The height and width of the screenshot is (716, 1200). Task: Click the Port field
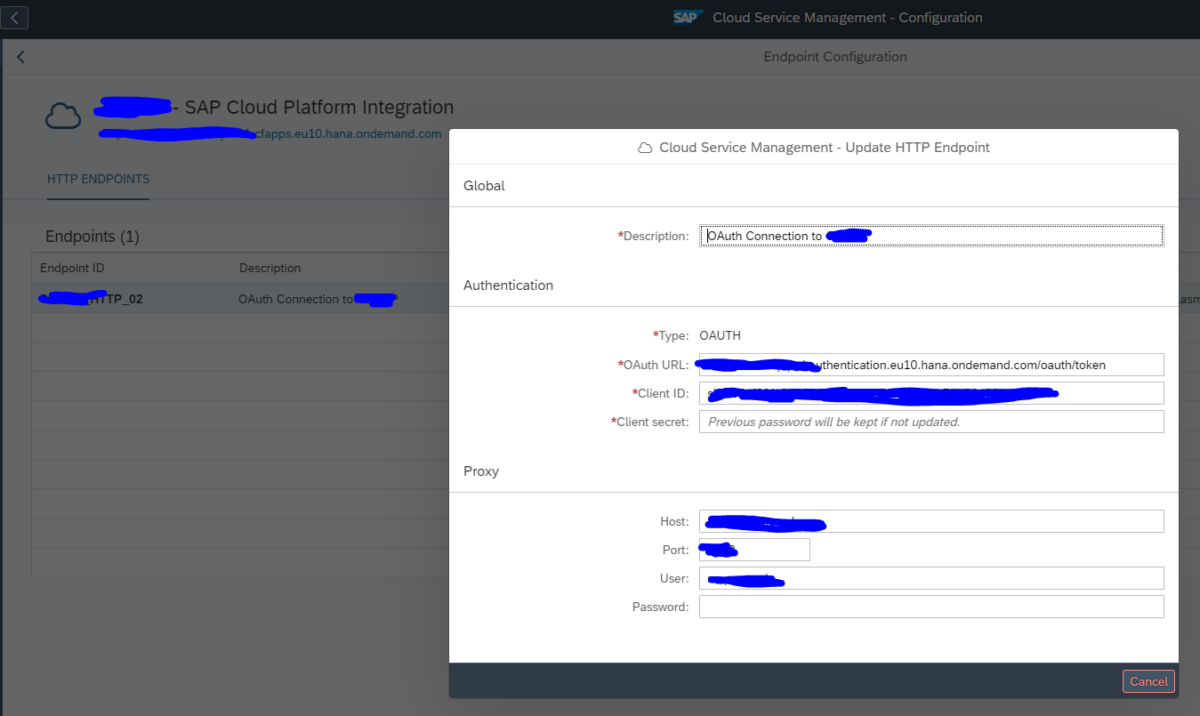(x=753, y=549)
